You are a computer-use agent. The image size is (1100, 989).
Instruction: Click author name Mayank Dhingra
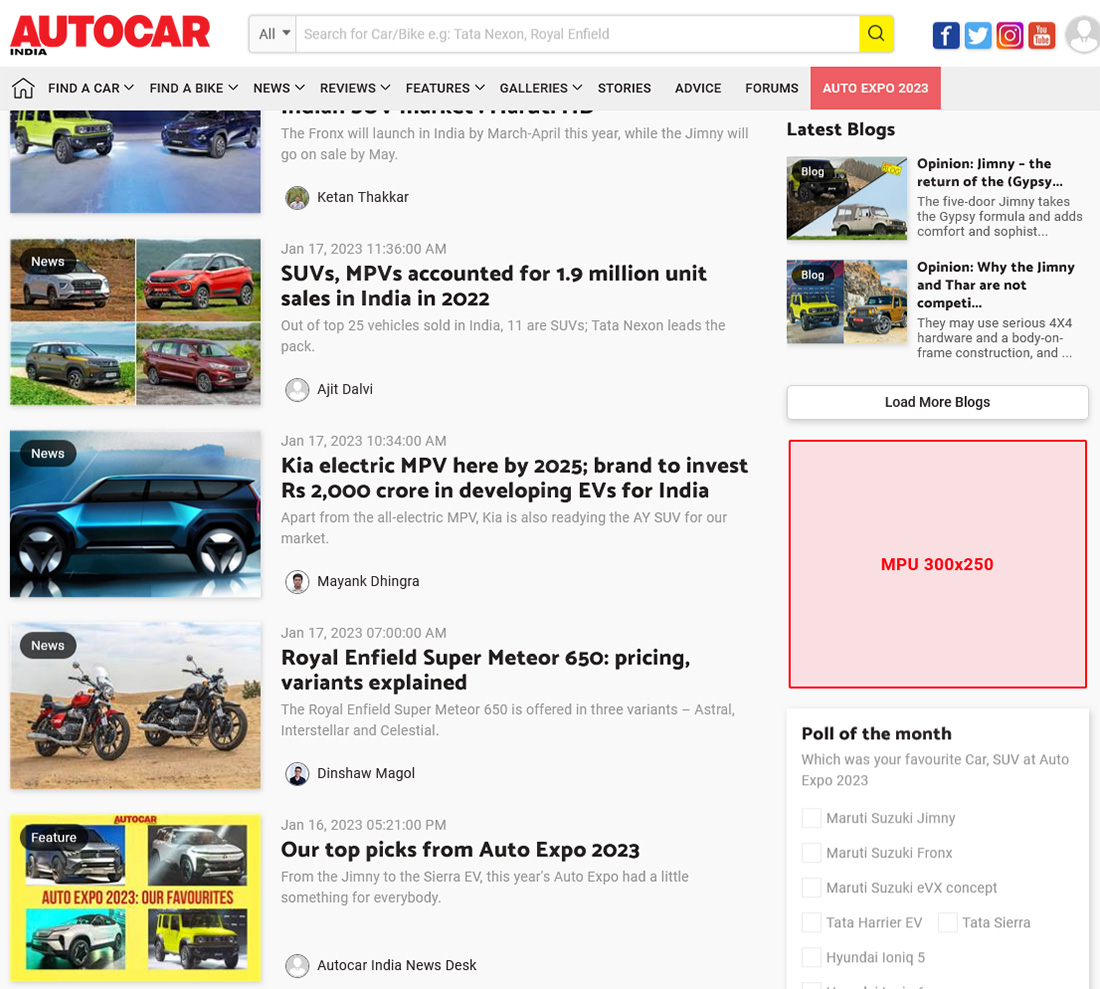368,581
